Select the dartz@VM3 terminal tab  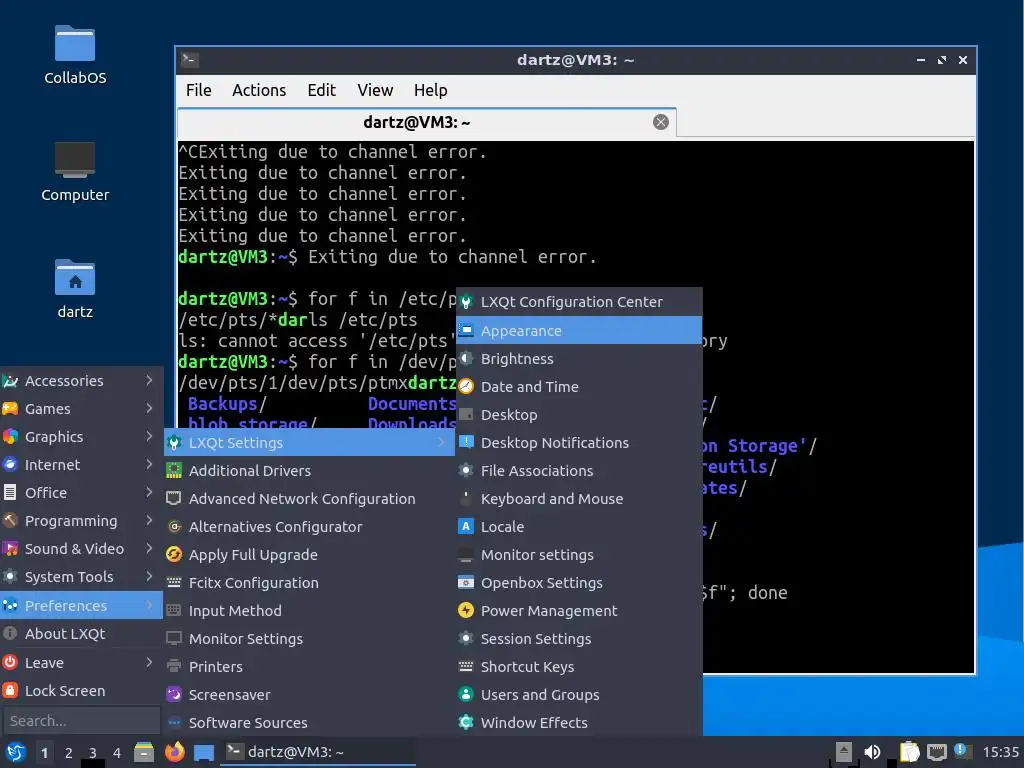426,122
